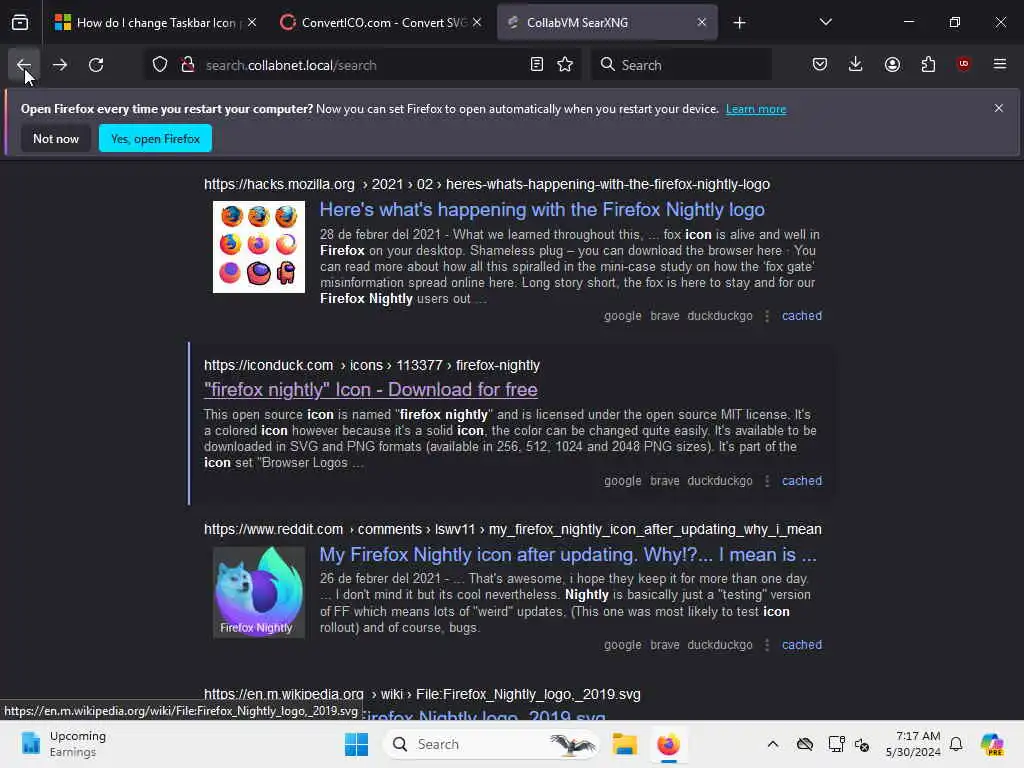Focus the Firefox toolbar Search box
The width and height of the screenshot is (1024, 768).
pos(681,65)
